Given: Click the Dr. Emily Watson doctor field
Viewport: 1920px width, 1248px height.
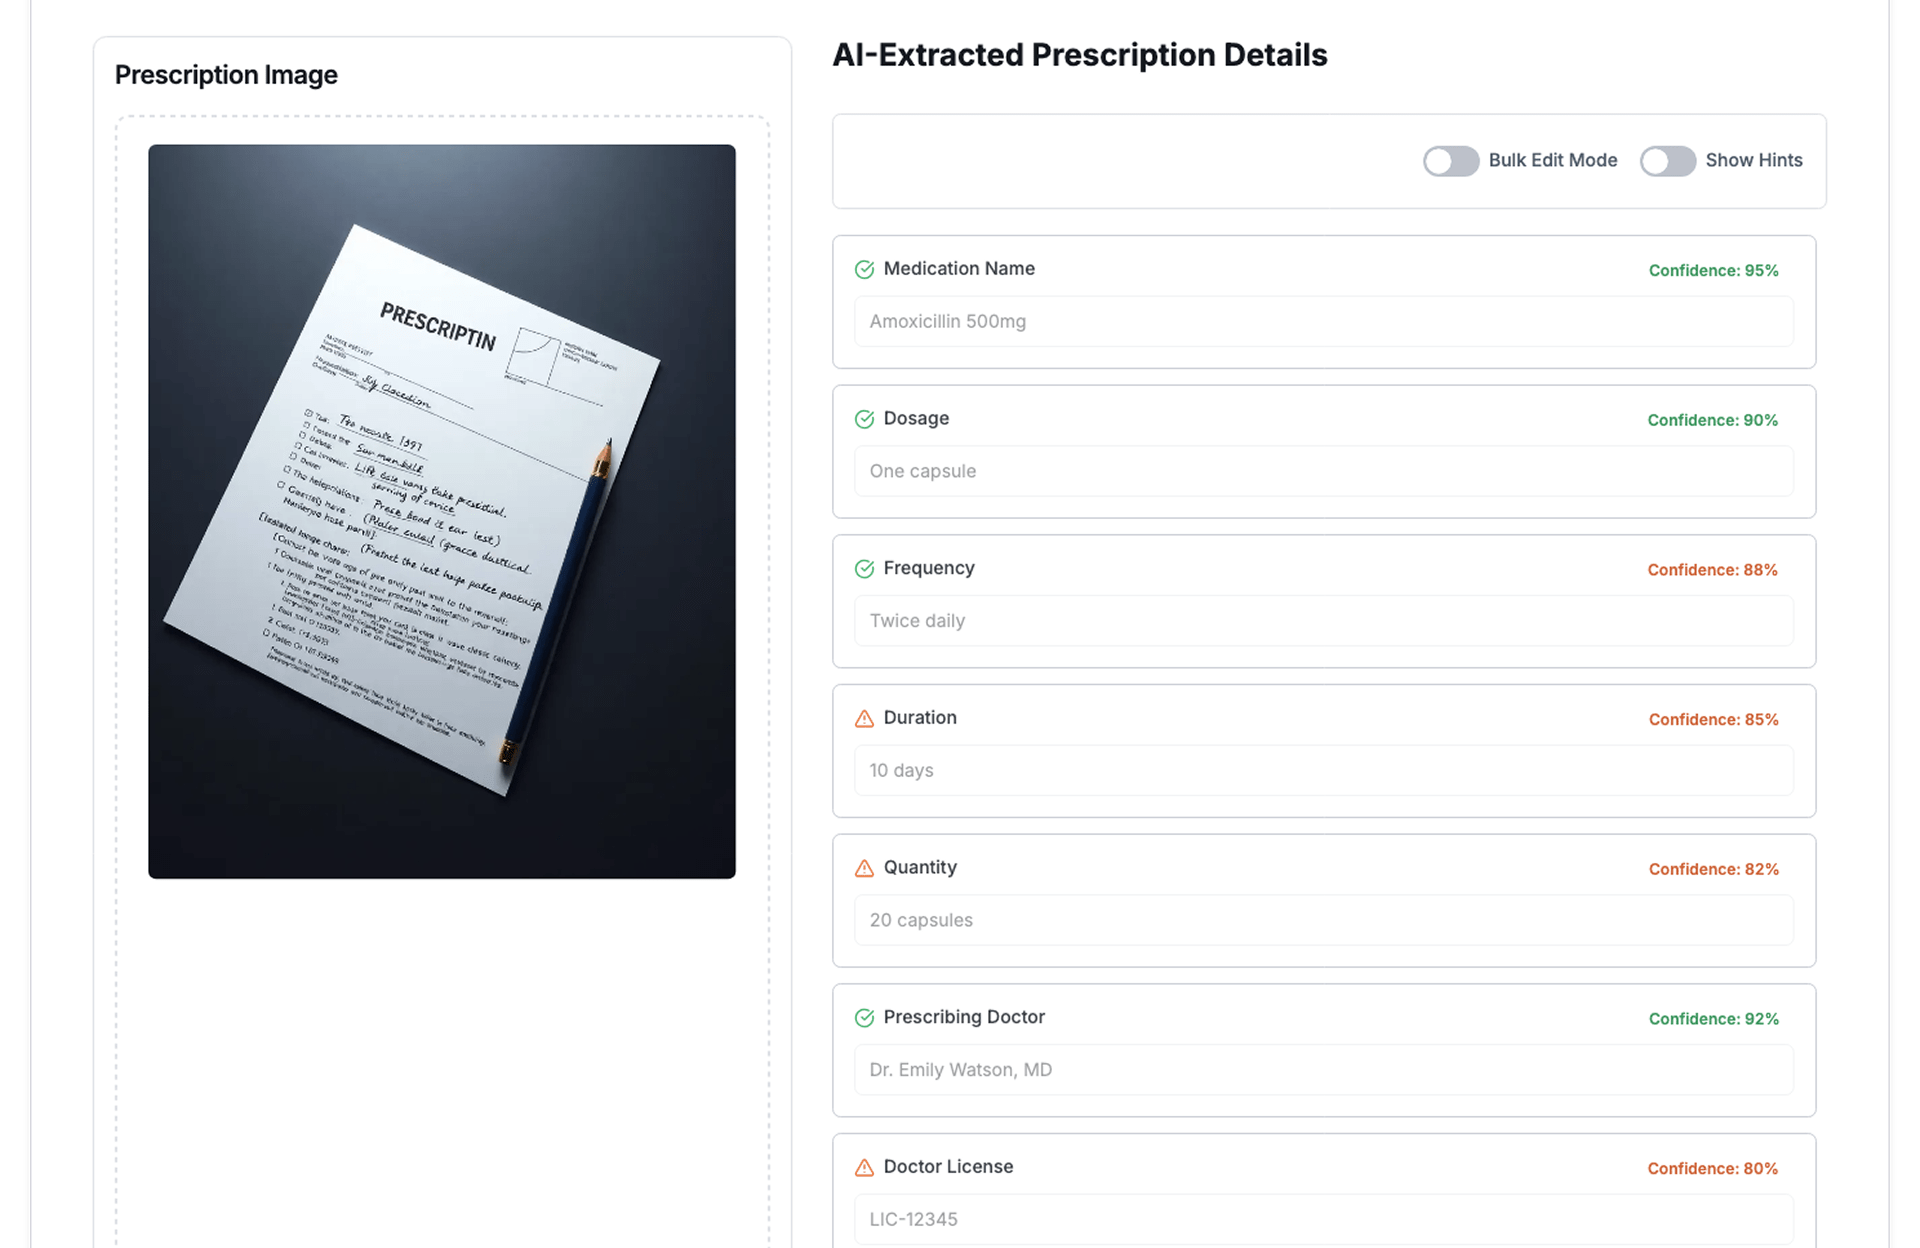Looking at the screenshot, I should [x=1323, y=1070].
